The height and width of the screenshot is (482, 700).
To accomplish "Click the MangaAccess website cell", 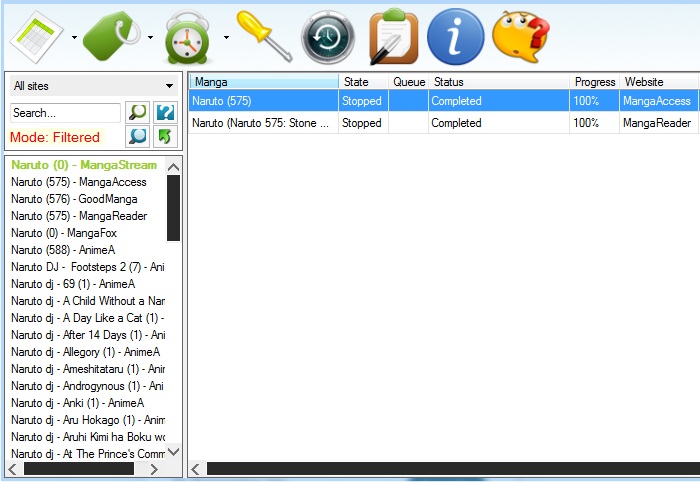I will click(x=657, y=101).
